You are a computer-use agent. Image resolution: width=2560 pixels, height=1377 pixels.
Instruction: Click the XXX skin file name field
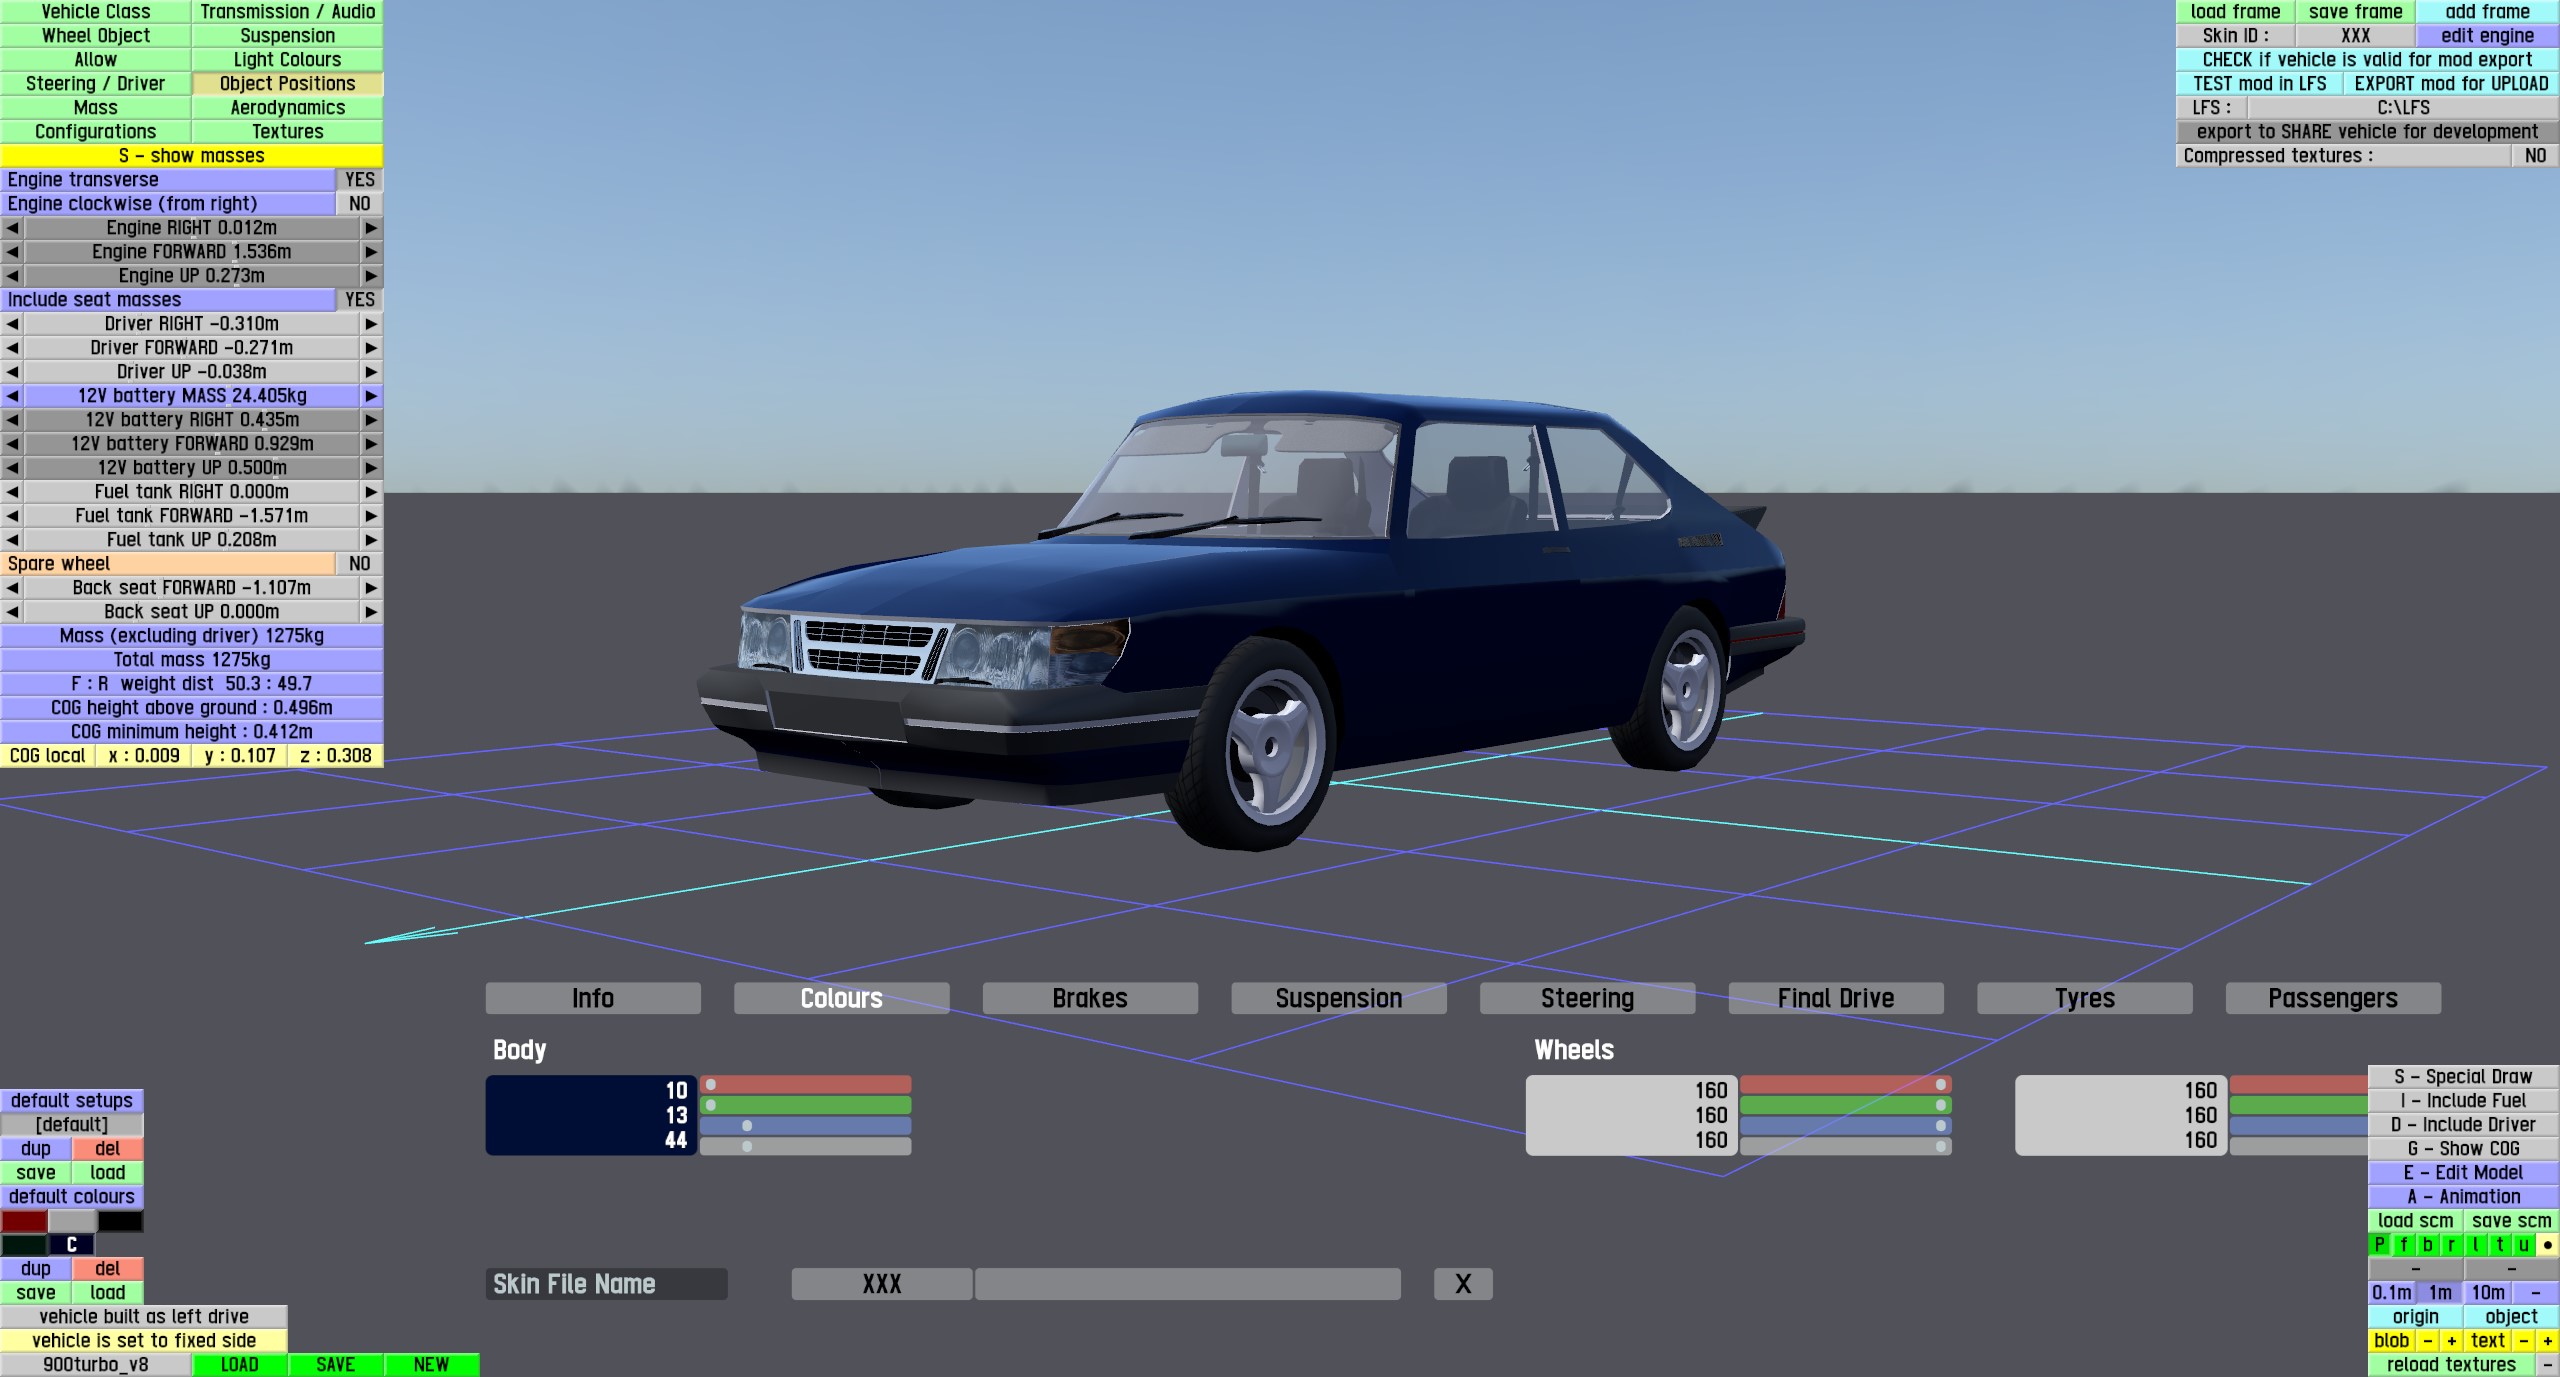pos(881,1284)
